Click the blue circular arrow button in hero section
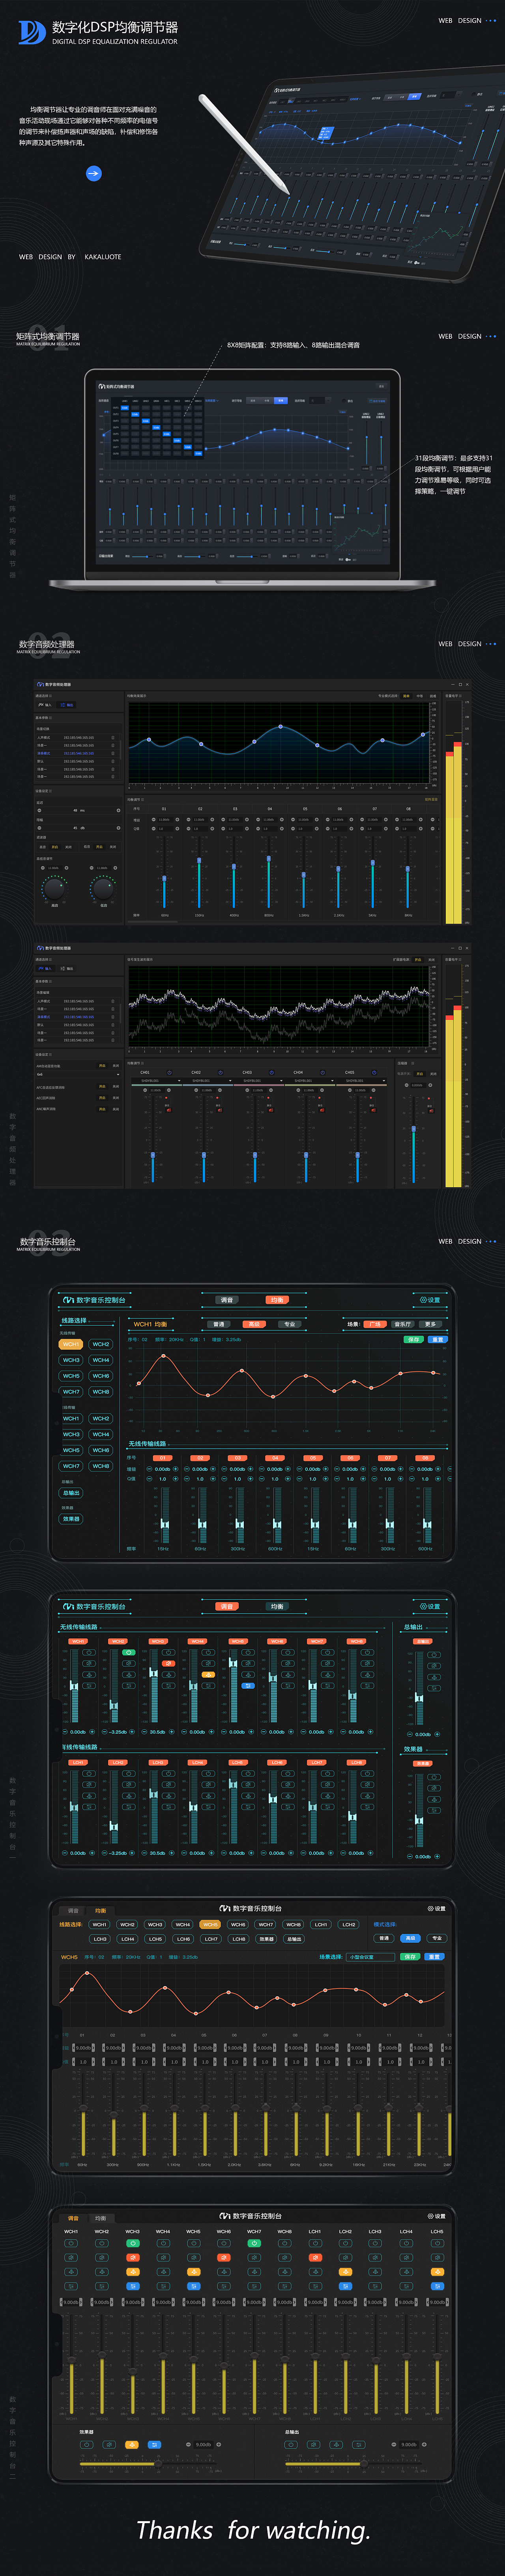The height and width of the screenshot is (2576, 505). (93, 173)
